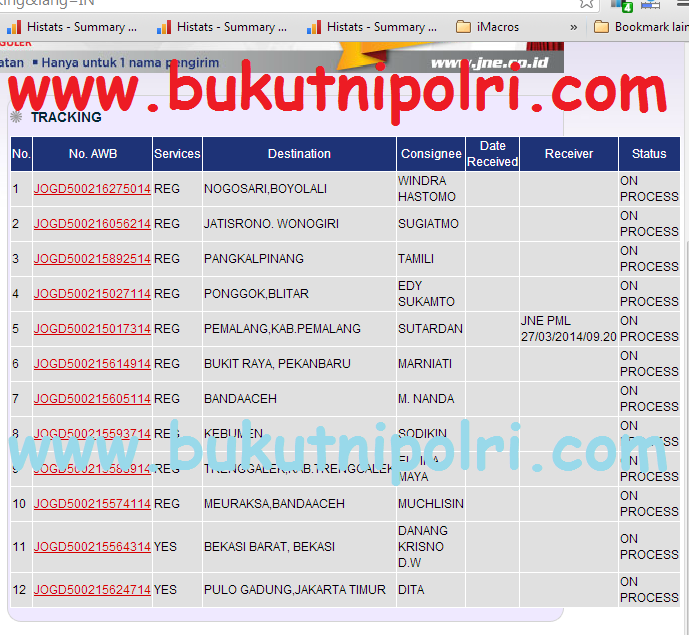Click the bookmark star in address bar
Image resolution: width=689 pixels, height=635 pixels.
click(586, 4)
